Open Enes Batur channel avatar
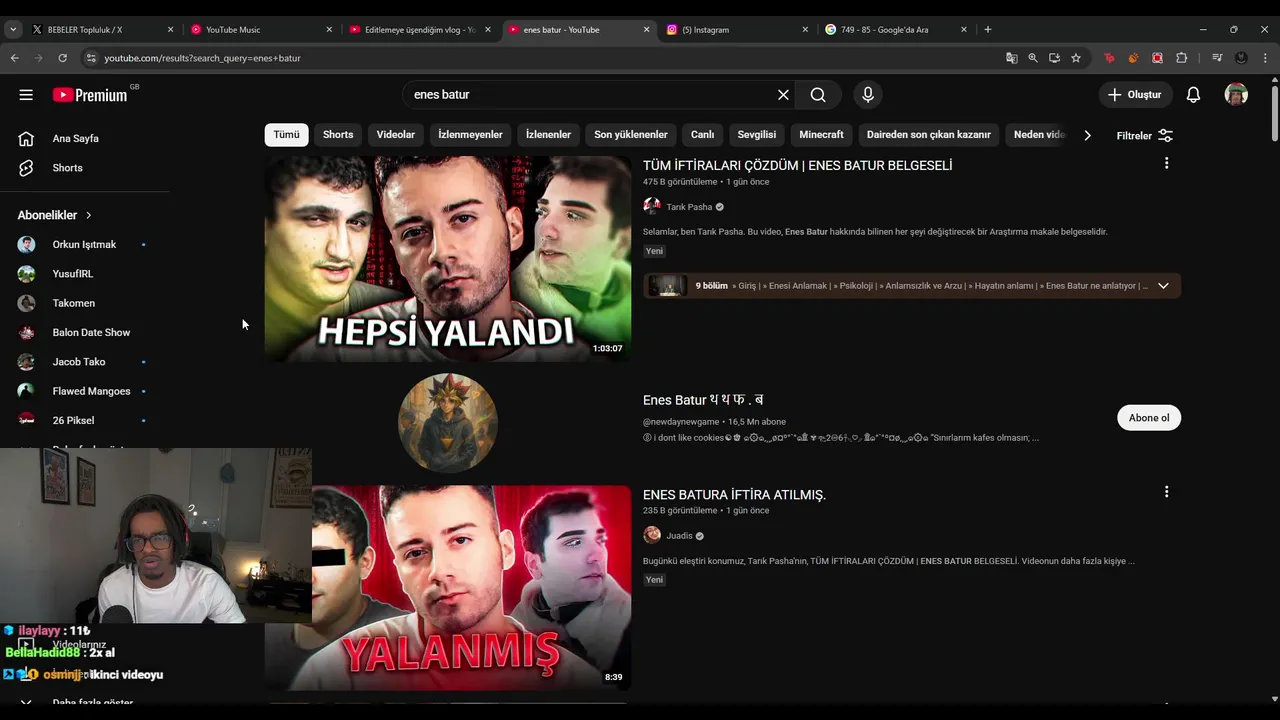Screen dimensions: 1280x720 448,423
